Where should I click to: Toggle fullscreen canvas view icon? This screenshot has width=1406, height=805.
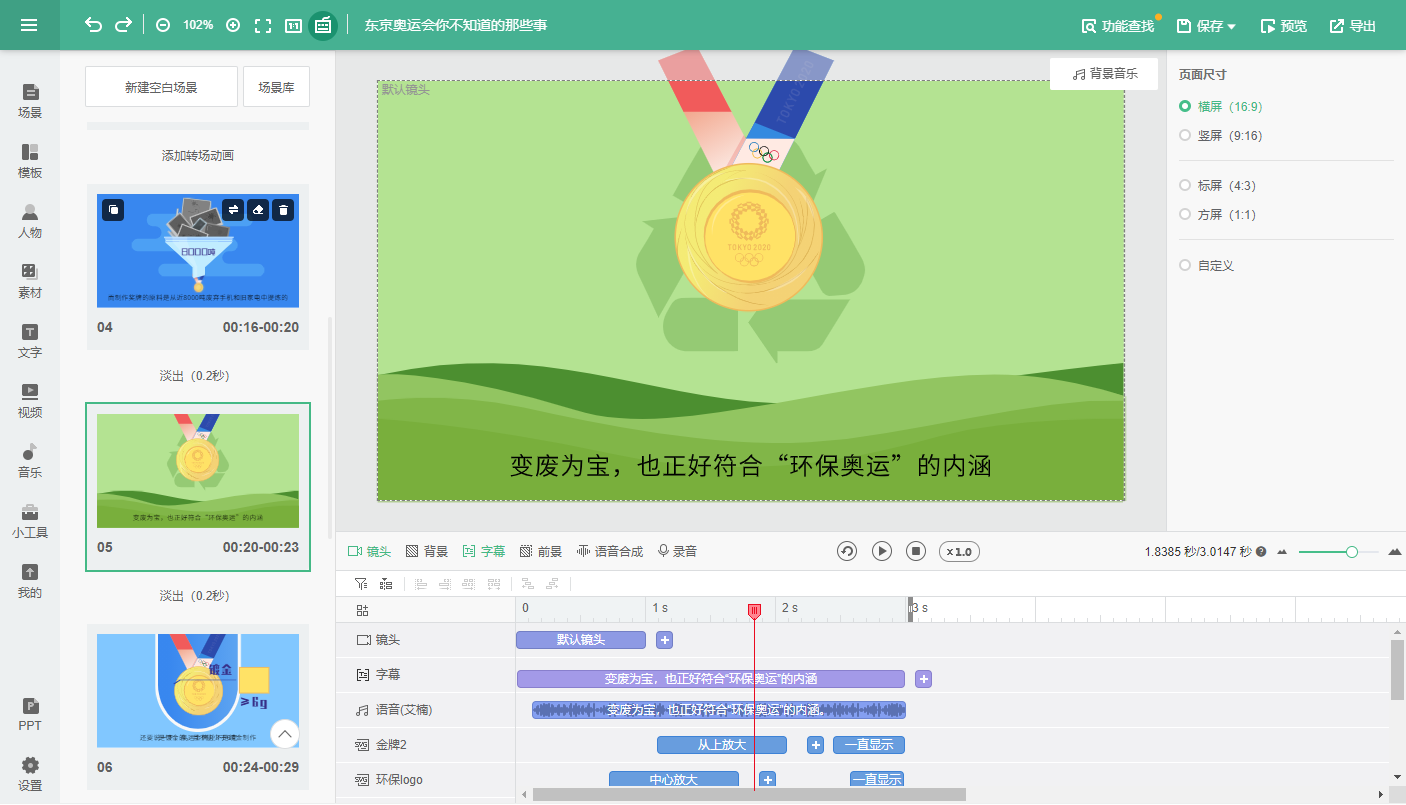(263, 25)
